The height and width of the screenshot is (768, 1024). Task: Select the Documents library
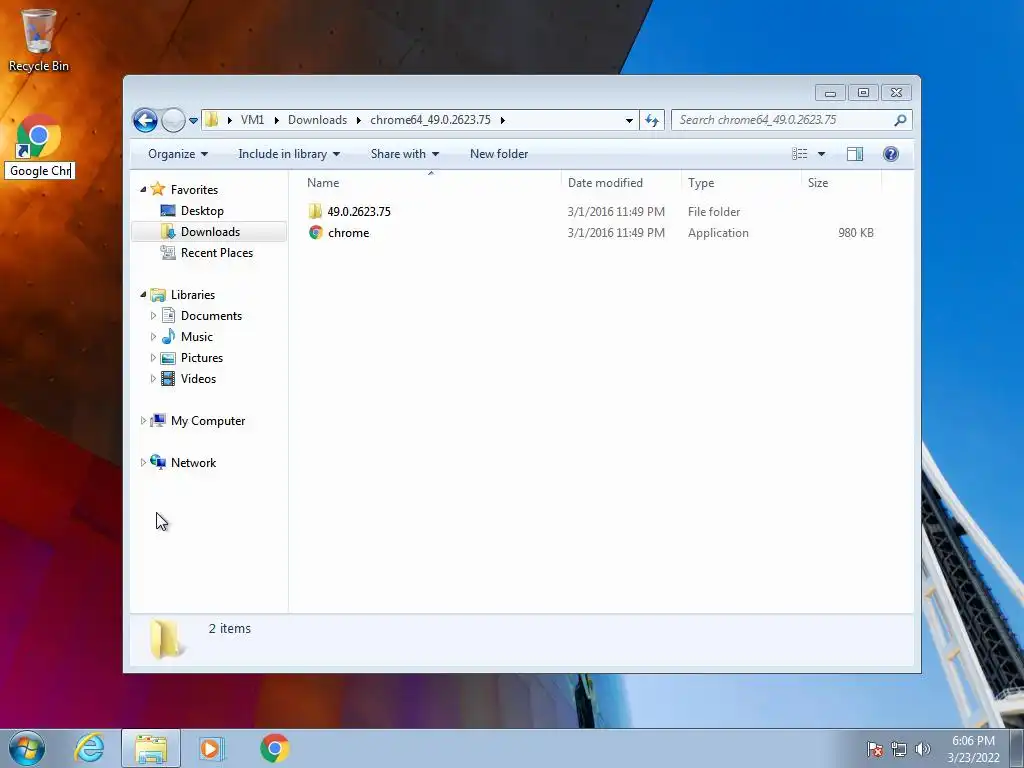(x=211, y=316)
